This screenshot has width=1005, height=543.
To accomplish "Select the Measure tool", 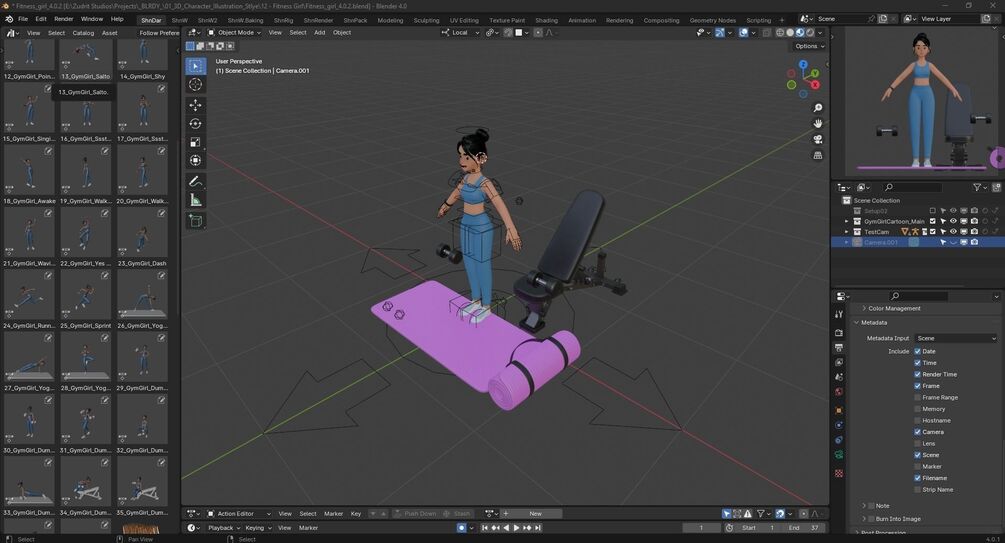I will 195,200.
